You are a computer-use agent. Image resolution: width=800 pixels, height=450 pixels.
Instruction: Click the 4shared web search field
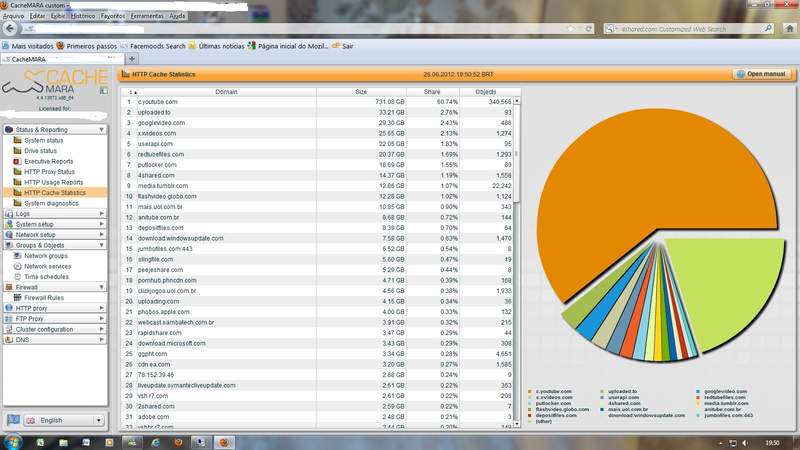[x=691, y=29]
